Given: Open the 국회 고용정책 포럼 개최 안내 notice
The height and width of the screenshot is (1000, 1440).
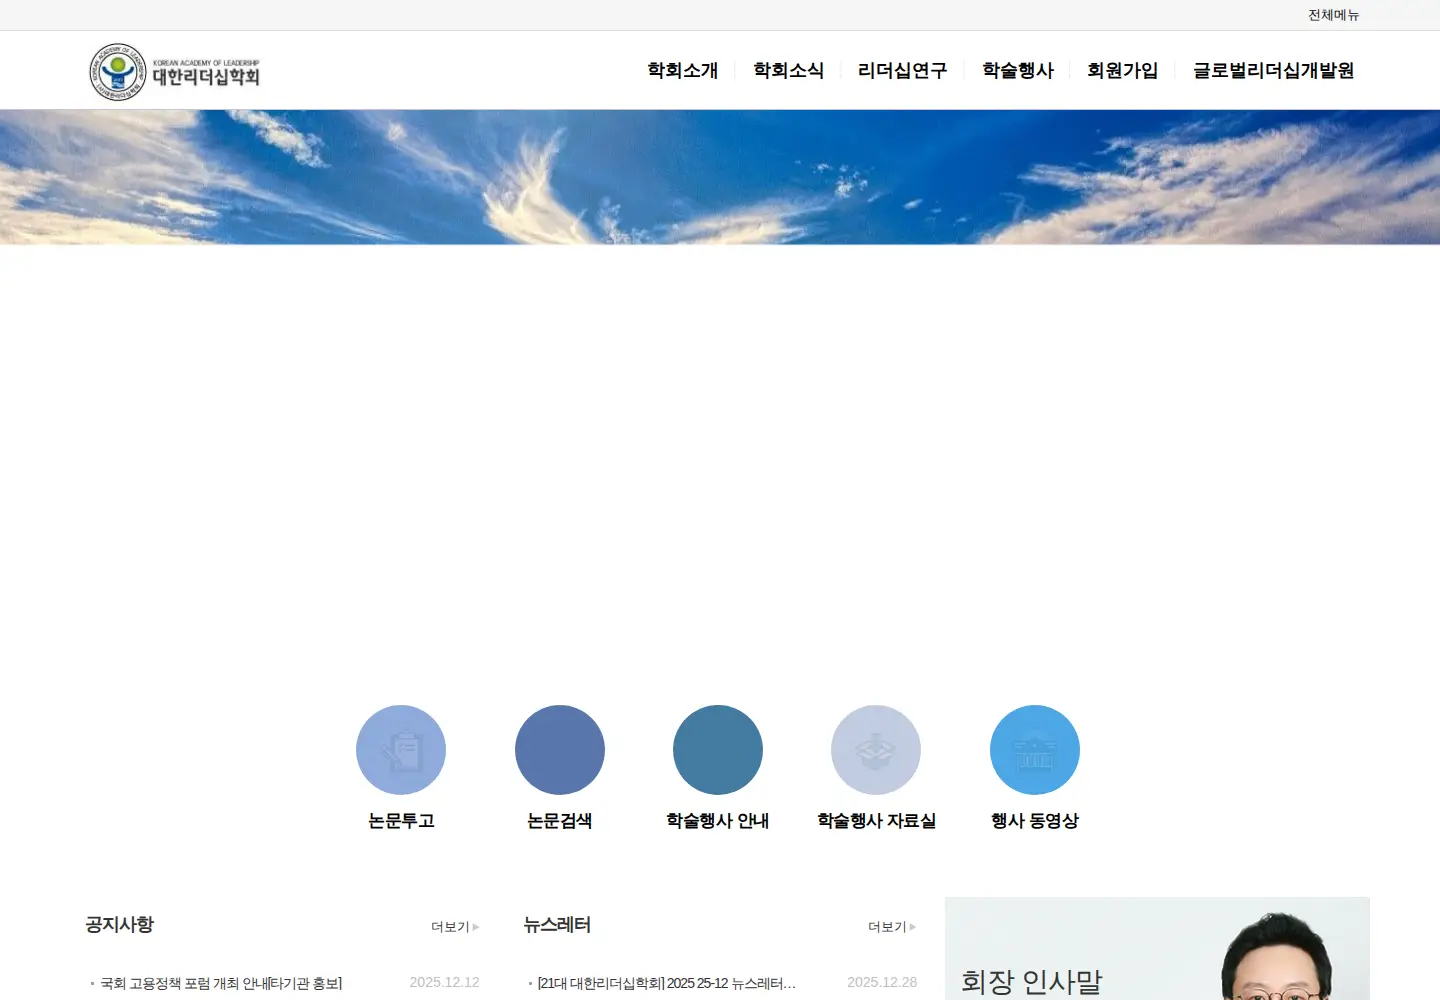Looking at the screenshot, I should 221,983.
